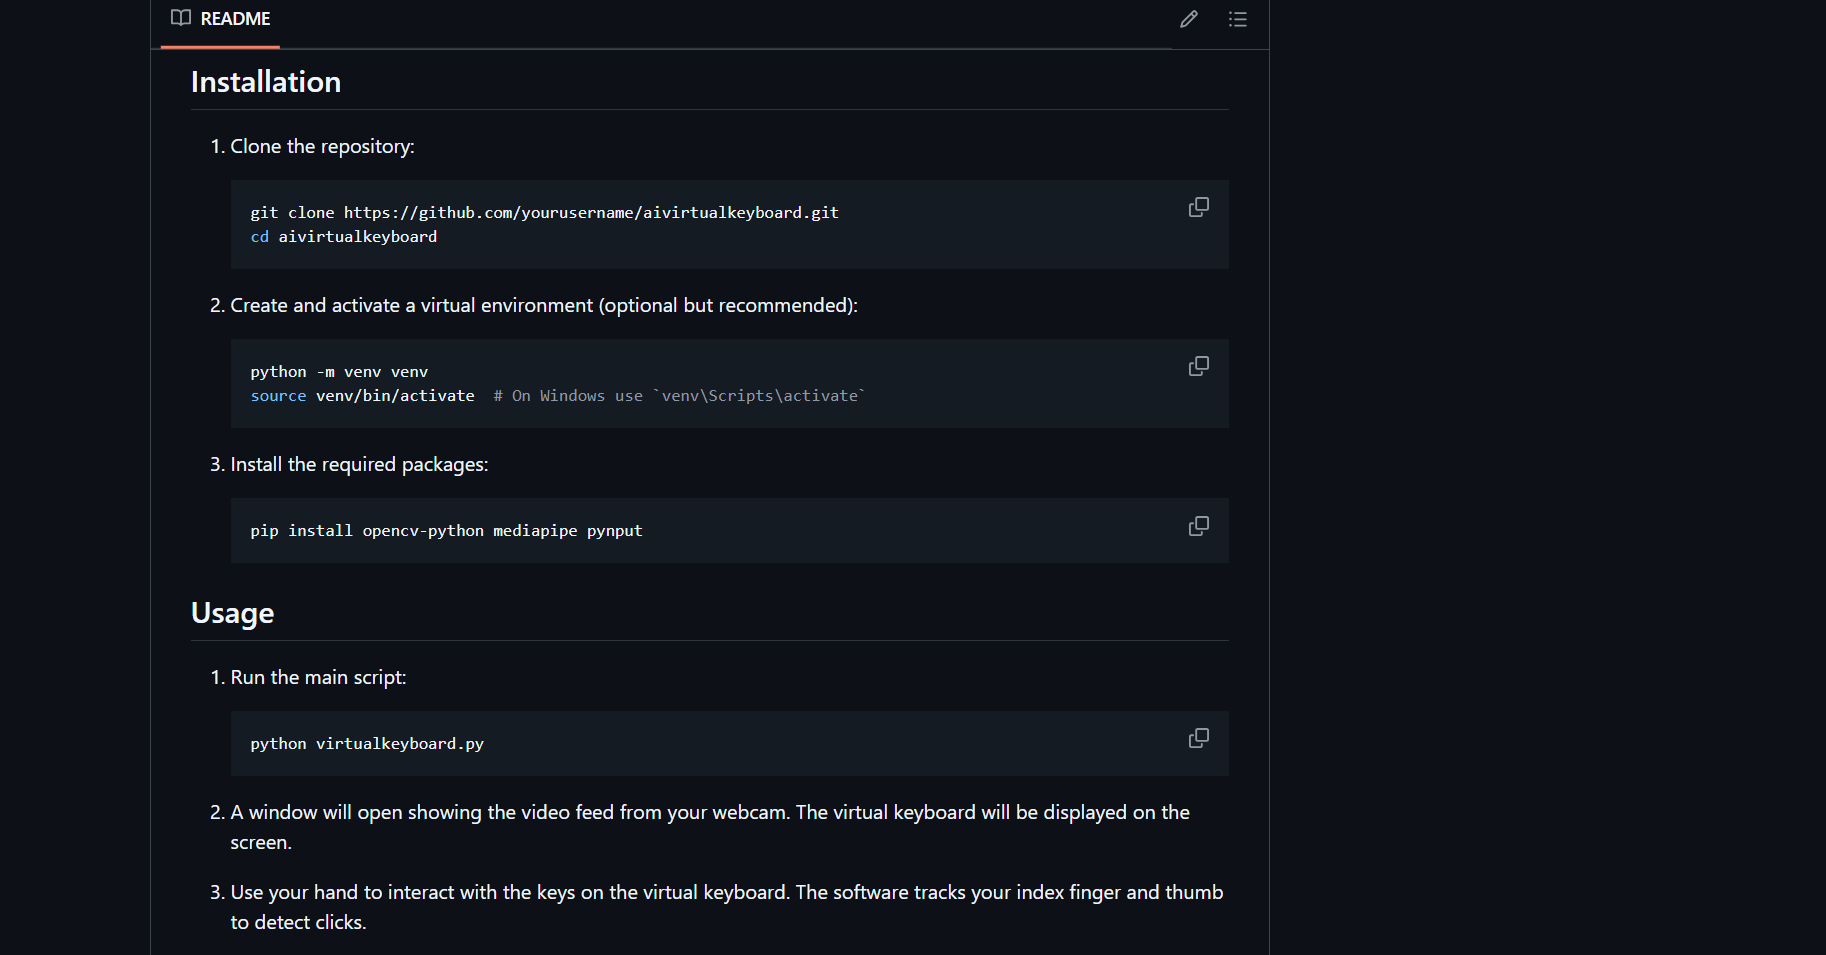Screen dimensions: 1826x955
Task: Click 'Install the required packages' step text
Action: 359,464
